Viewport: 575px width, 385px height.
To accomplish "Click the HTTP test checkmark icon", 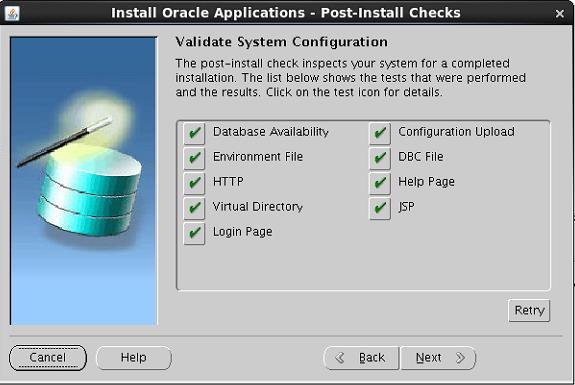I will click(194, 183).
